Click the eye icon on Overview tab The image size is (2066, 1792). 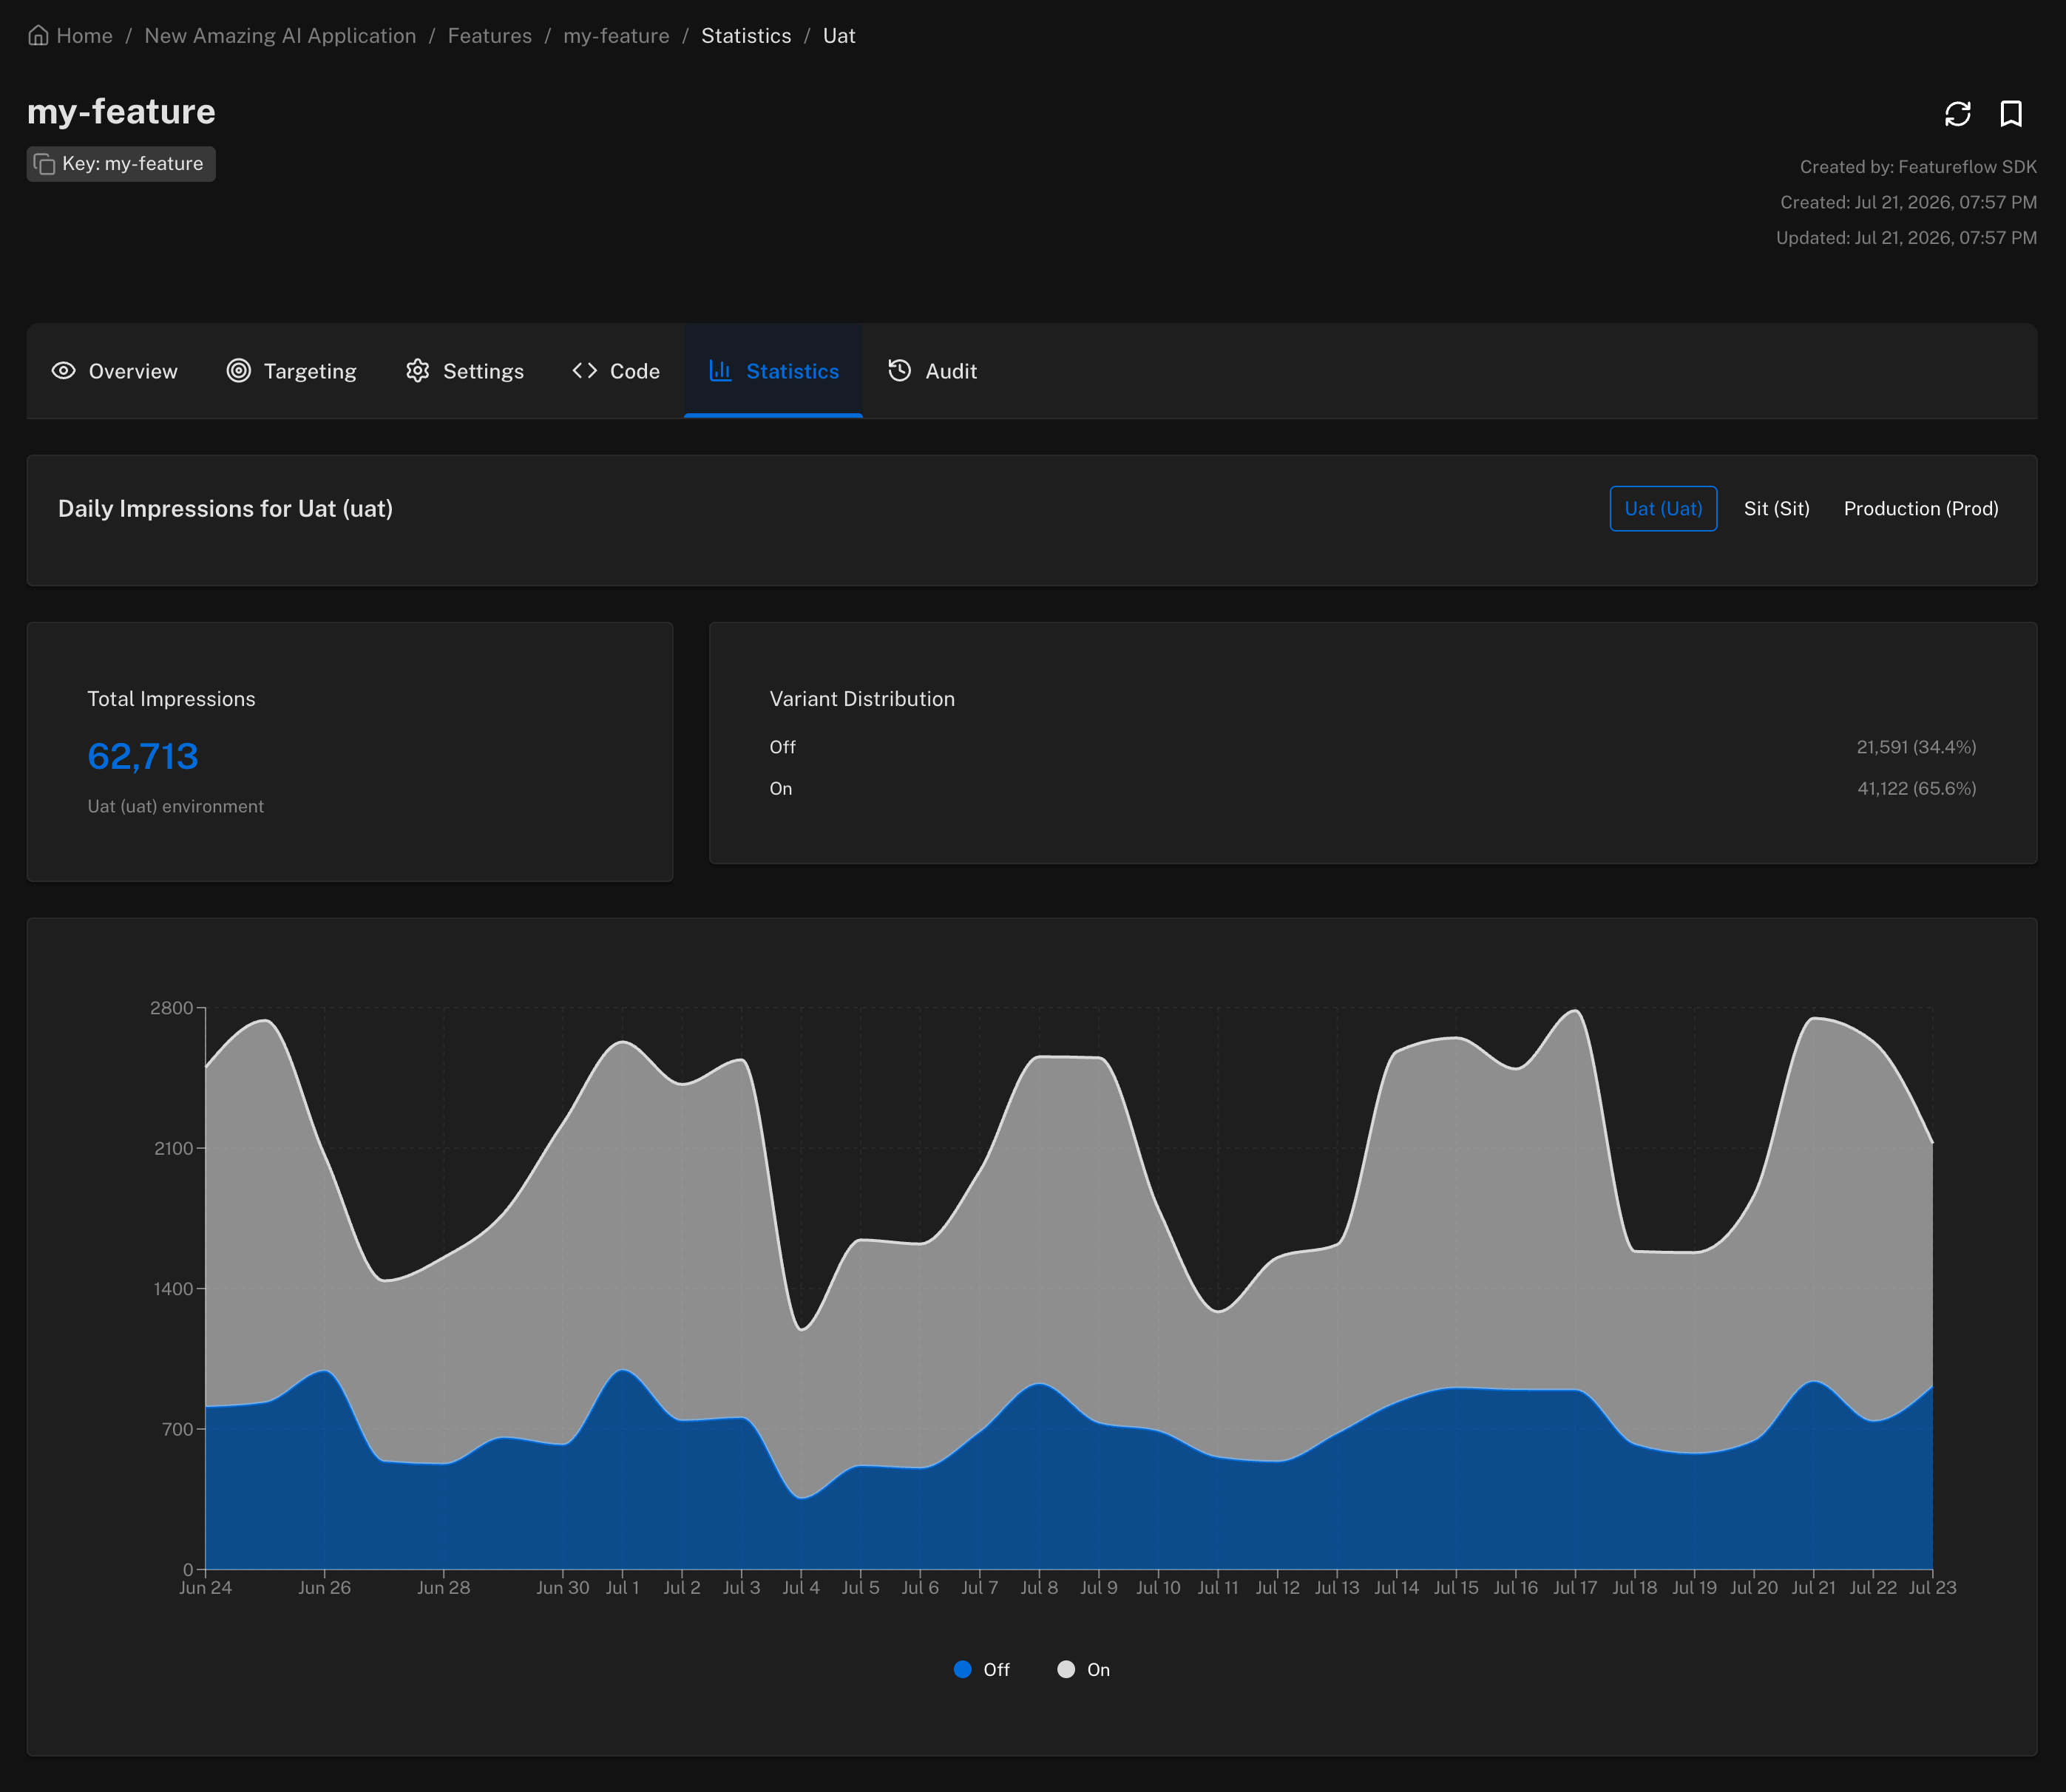(63, 371)
